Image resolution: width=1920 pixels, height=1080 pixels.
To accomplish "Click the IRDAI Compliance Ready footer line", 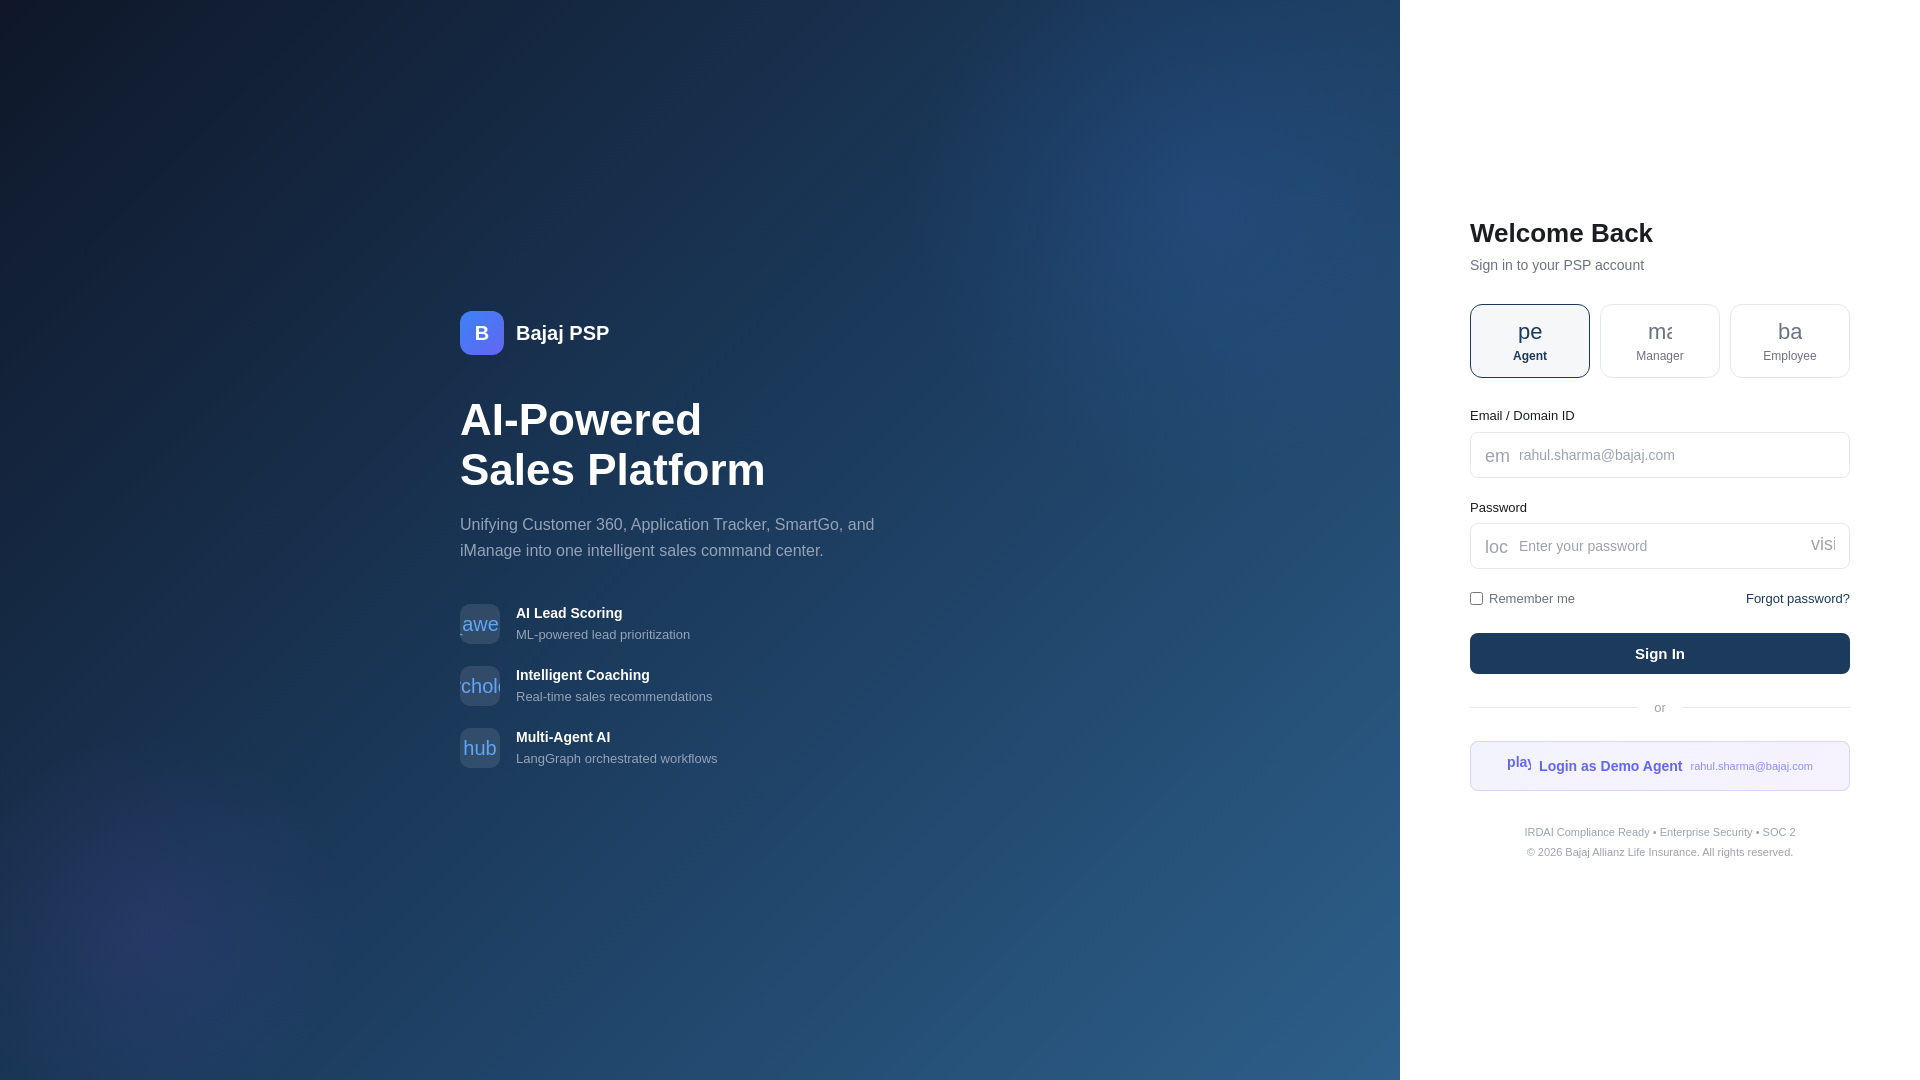I will click(1660, 832).
